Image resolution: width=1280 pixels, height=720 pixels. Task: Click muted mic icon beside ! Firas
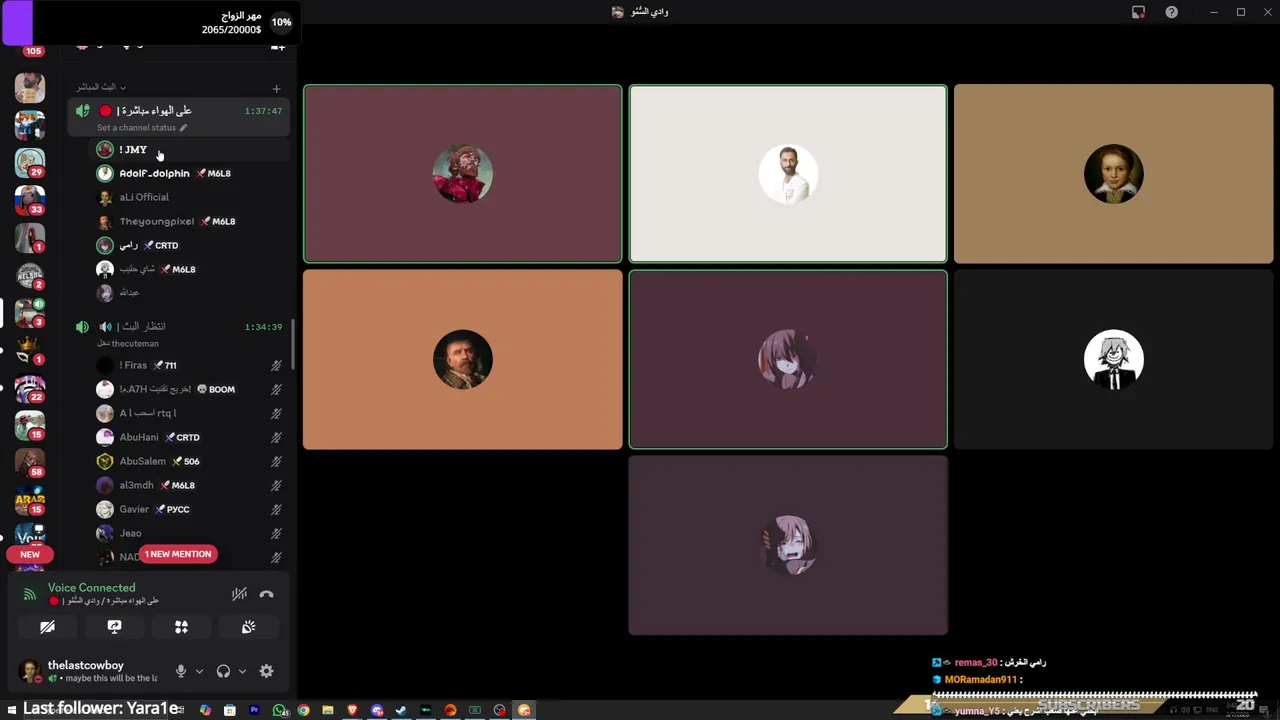[x=276, y=366]
